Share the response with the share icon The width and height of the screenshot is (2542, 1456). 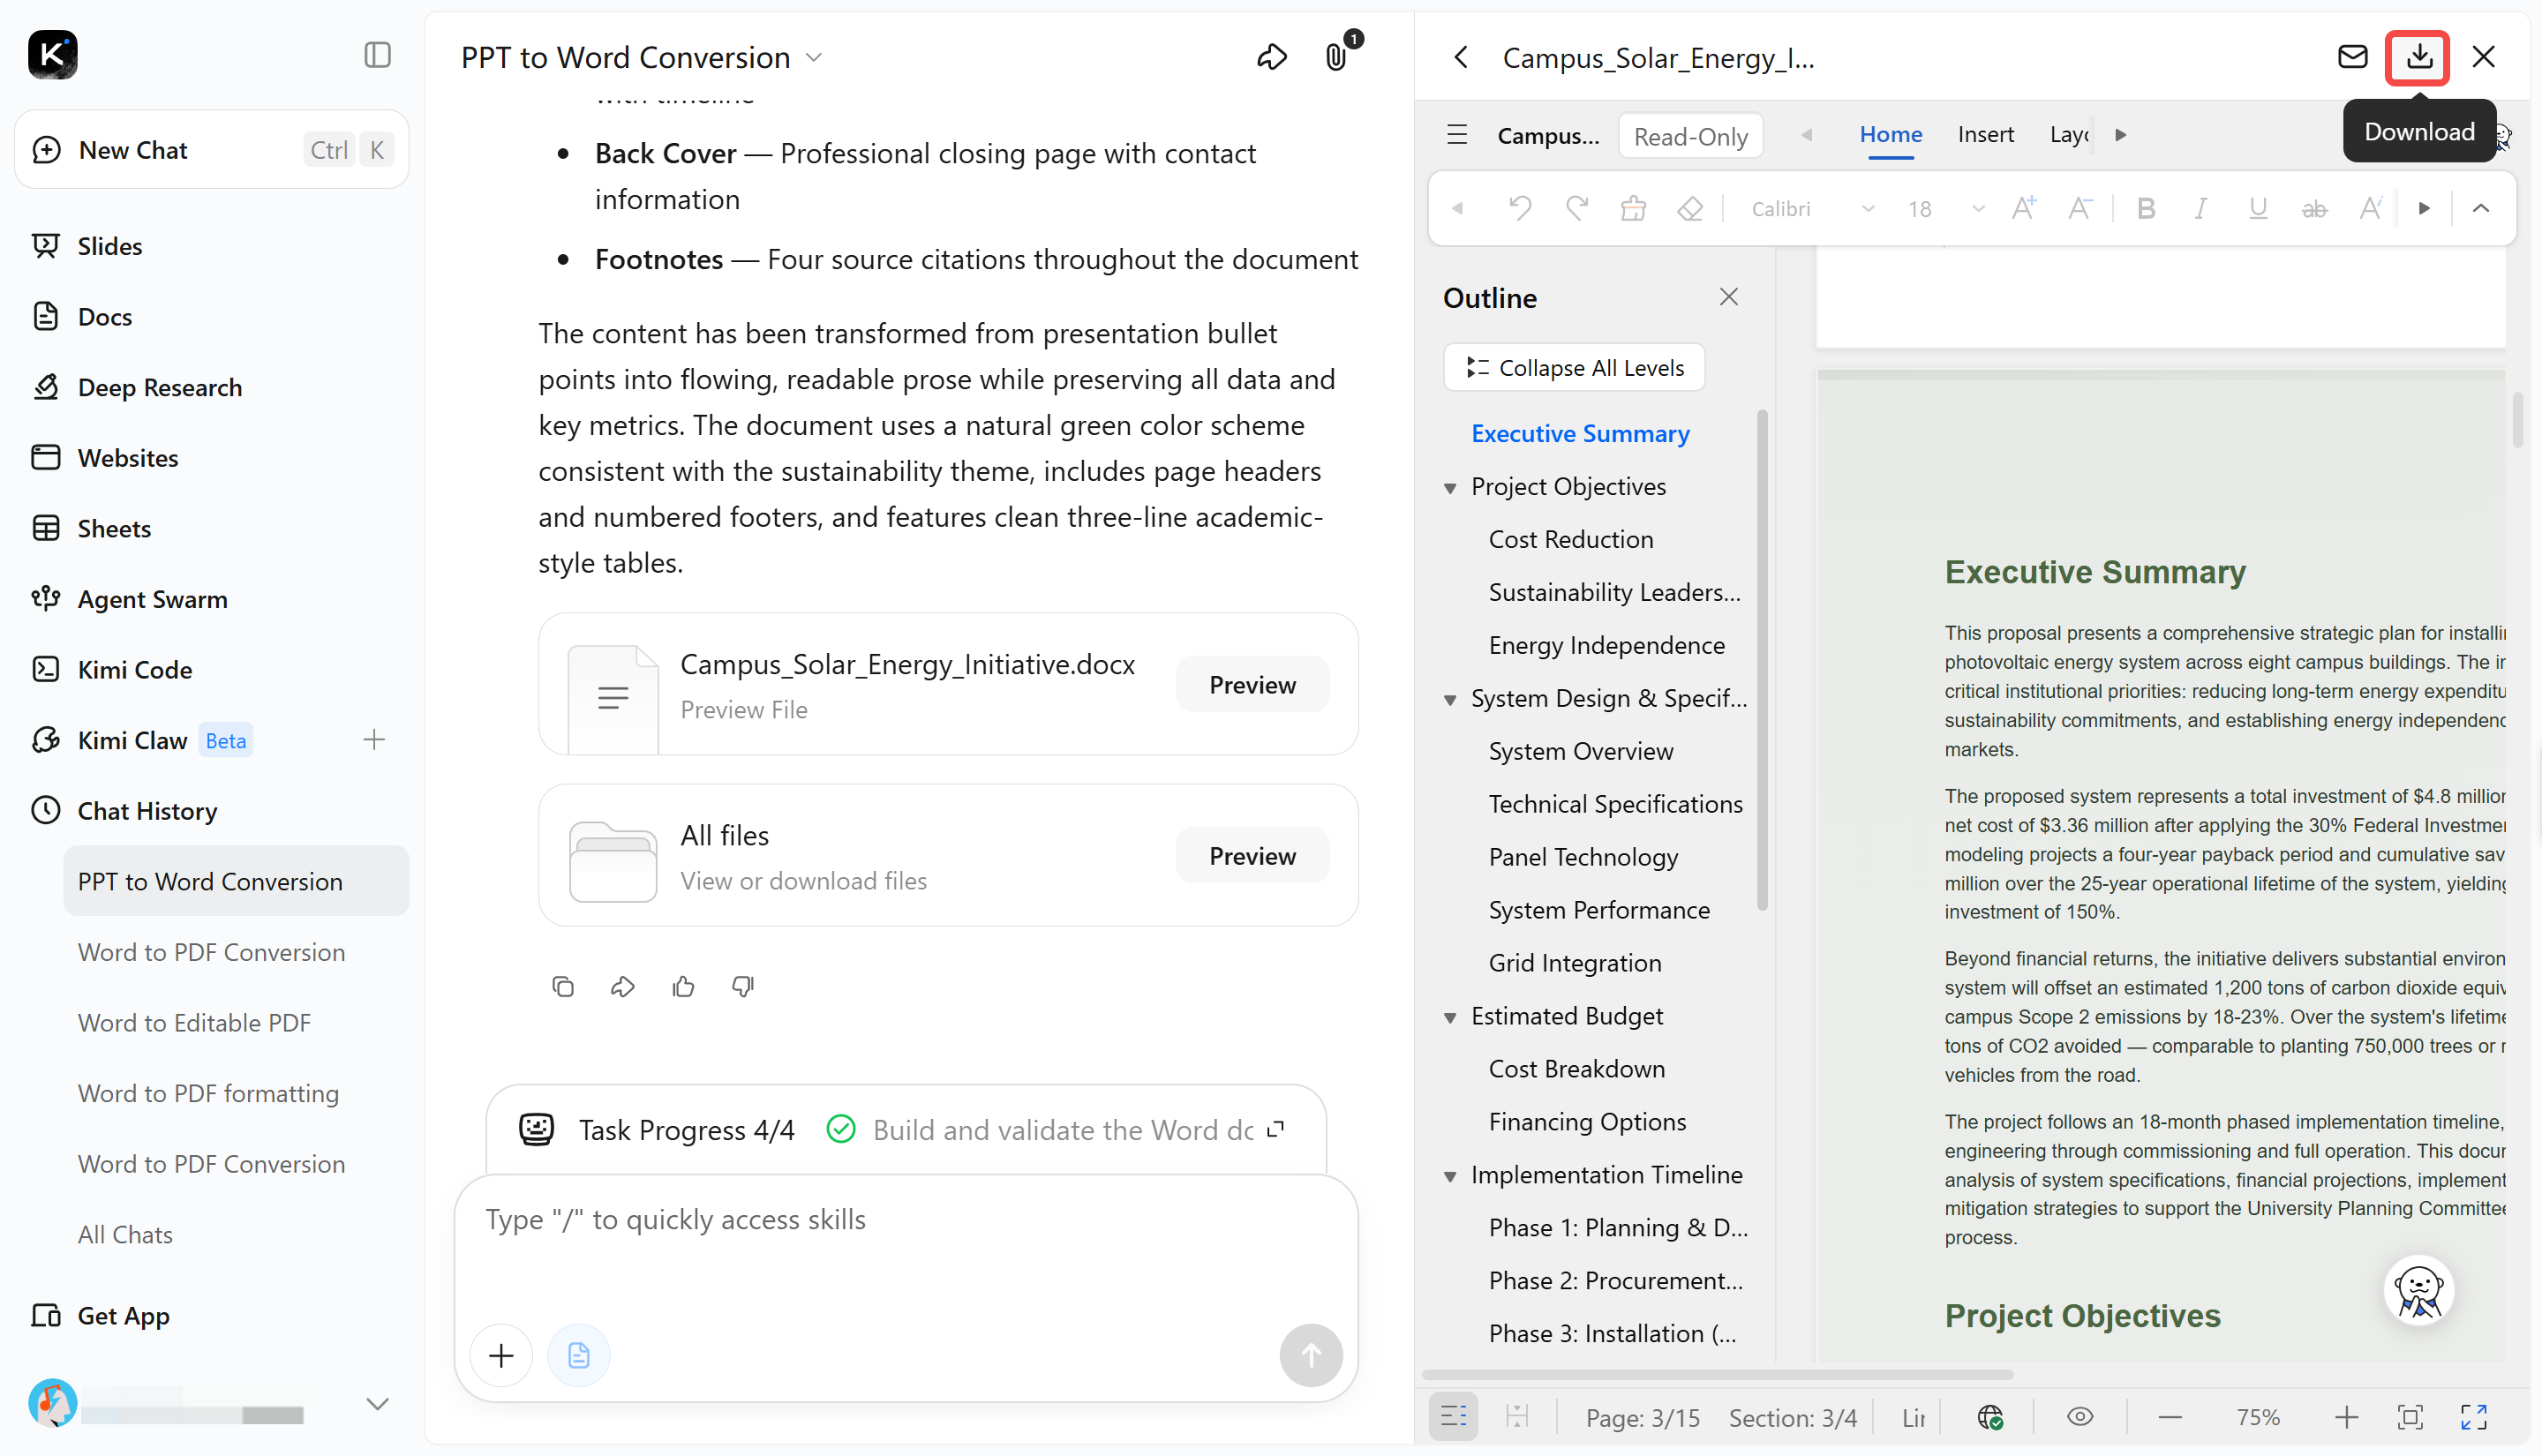tap(622, 987)
